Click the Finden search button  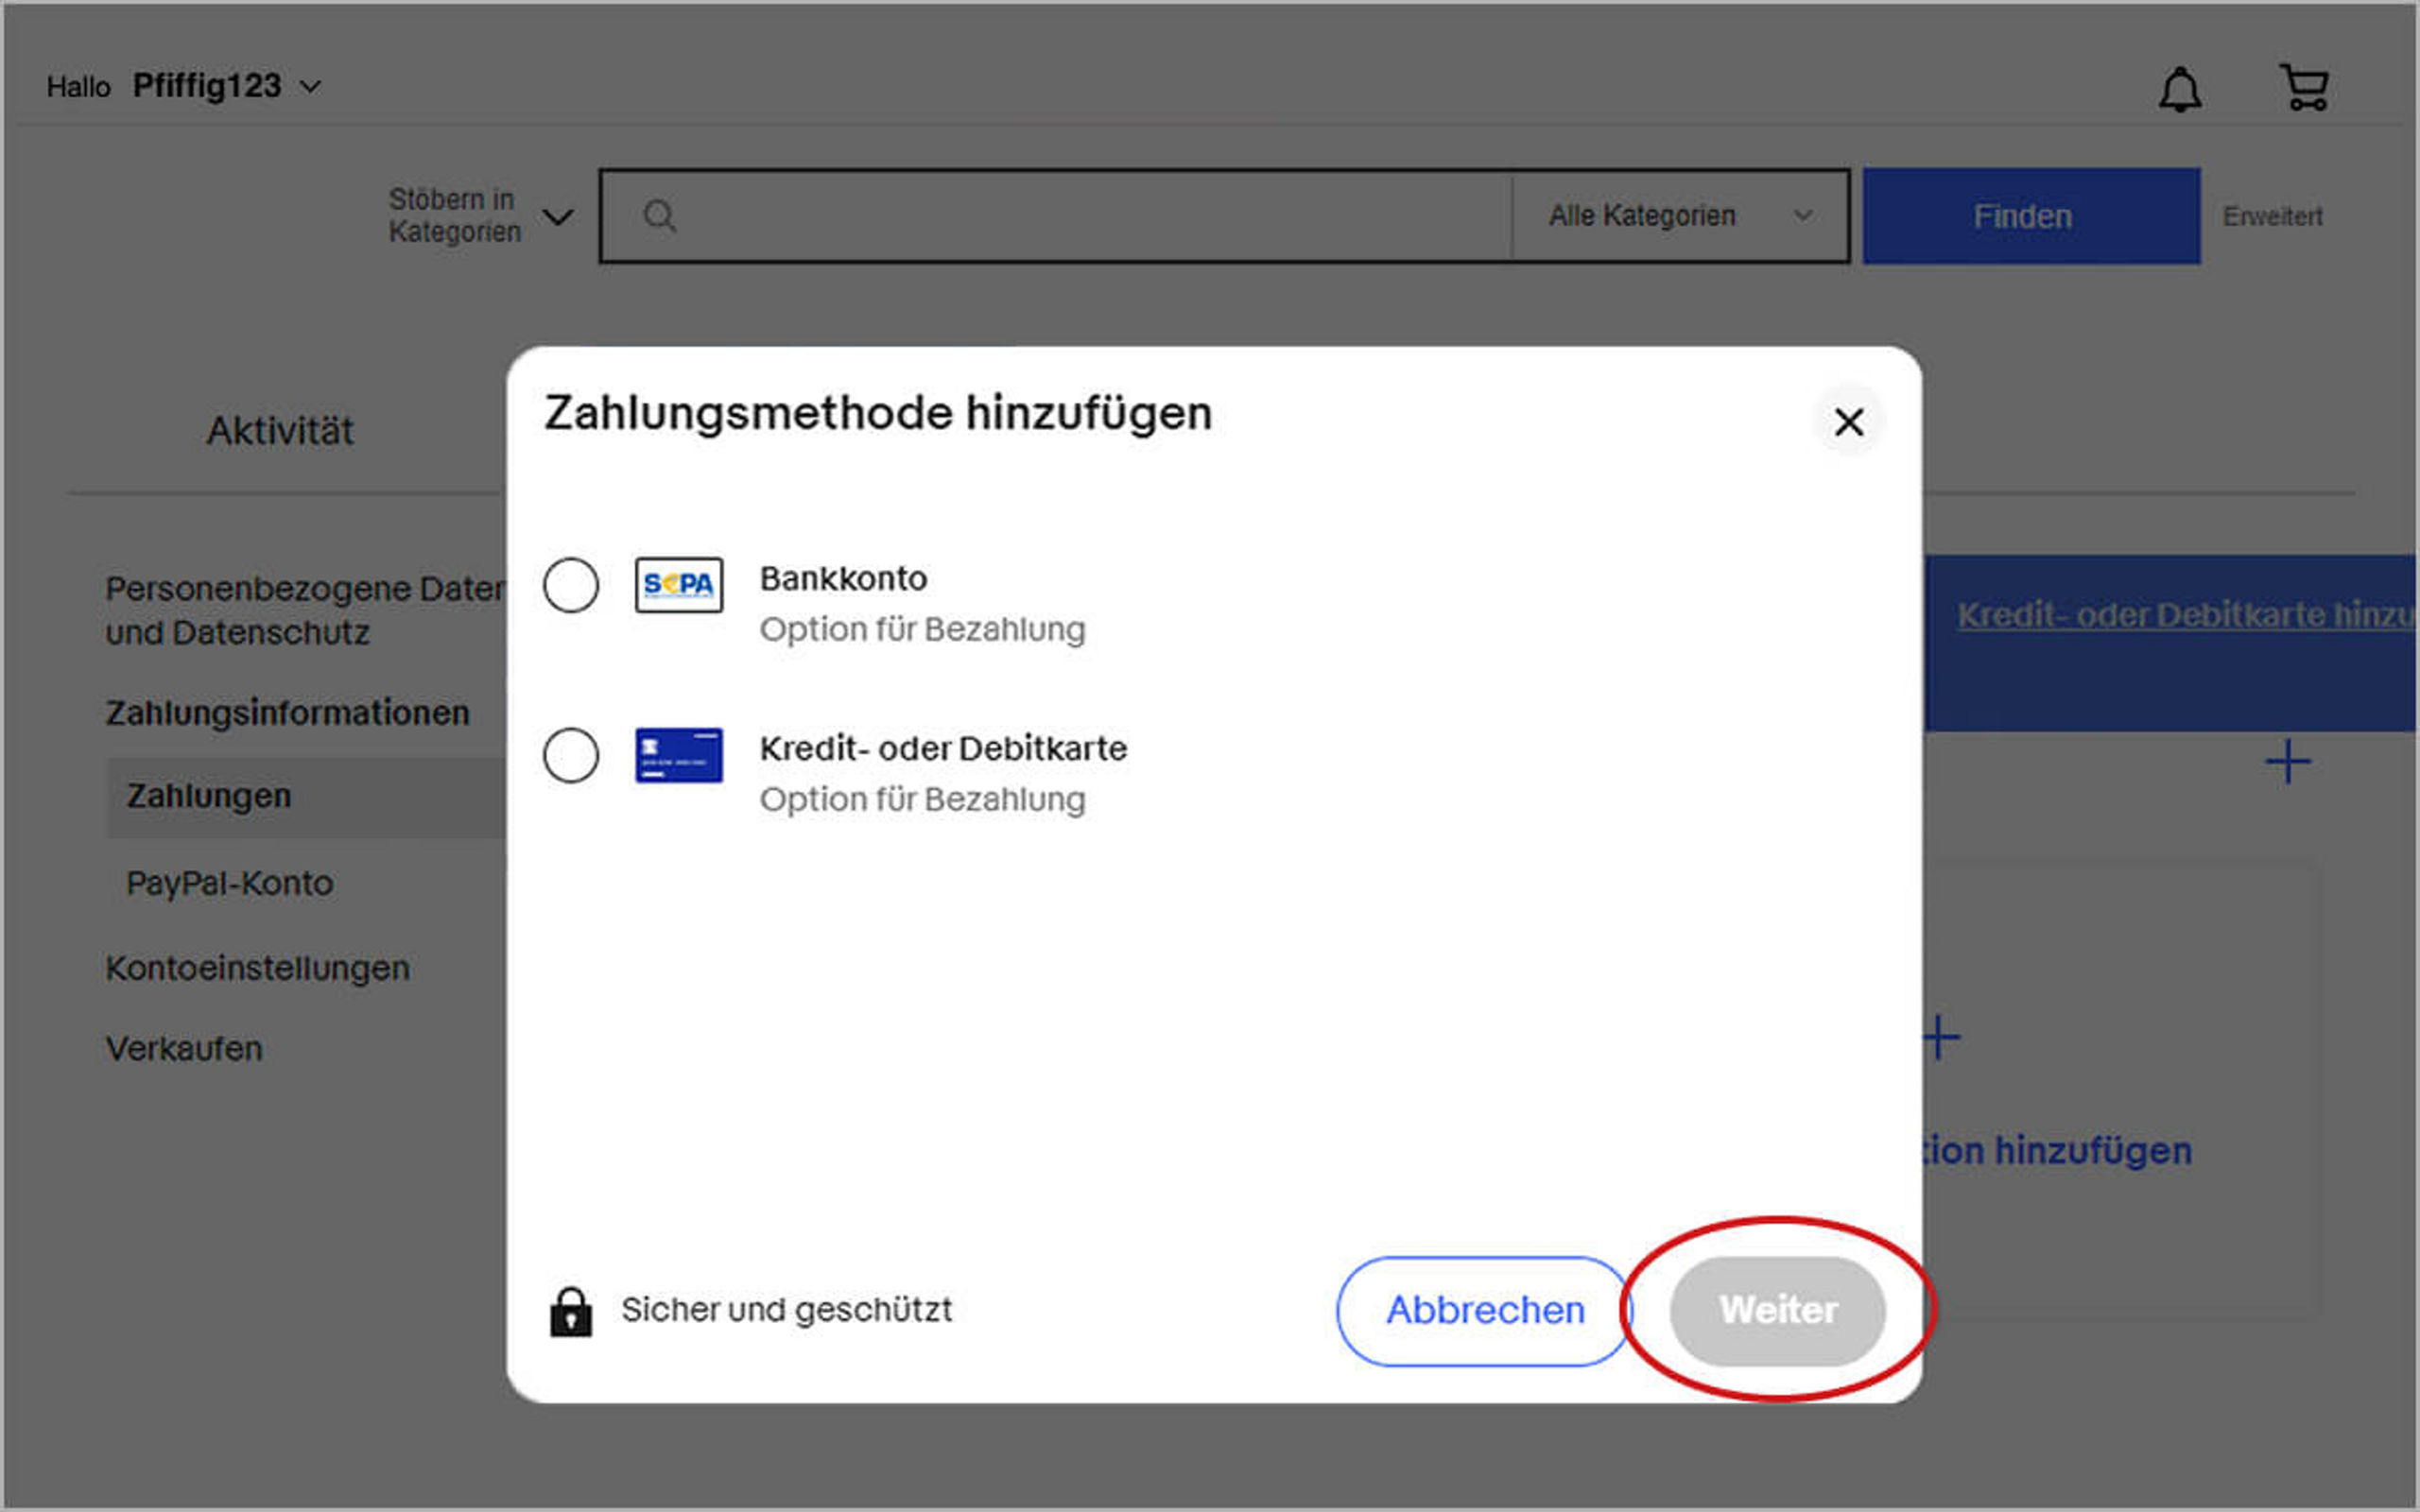click(x=2030, y=216)
